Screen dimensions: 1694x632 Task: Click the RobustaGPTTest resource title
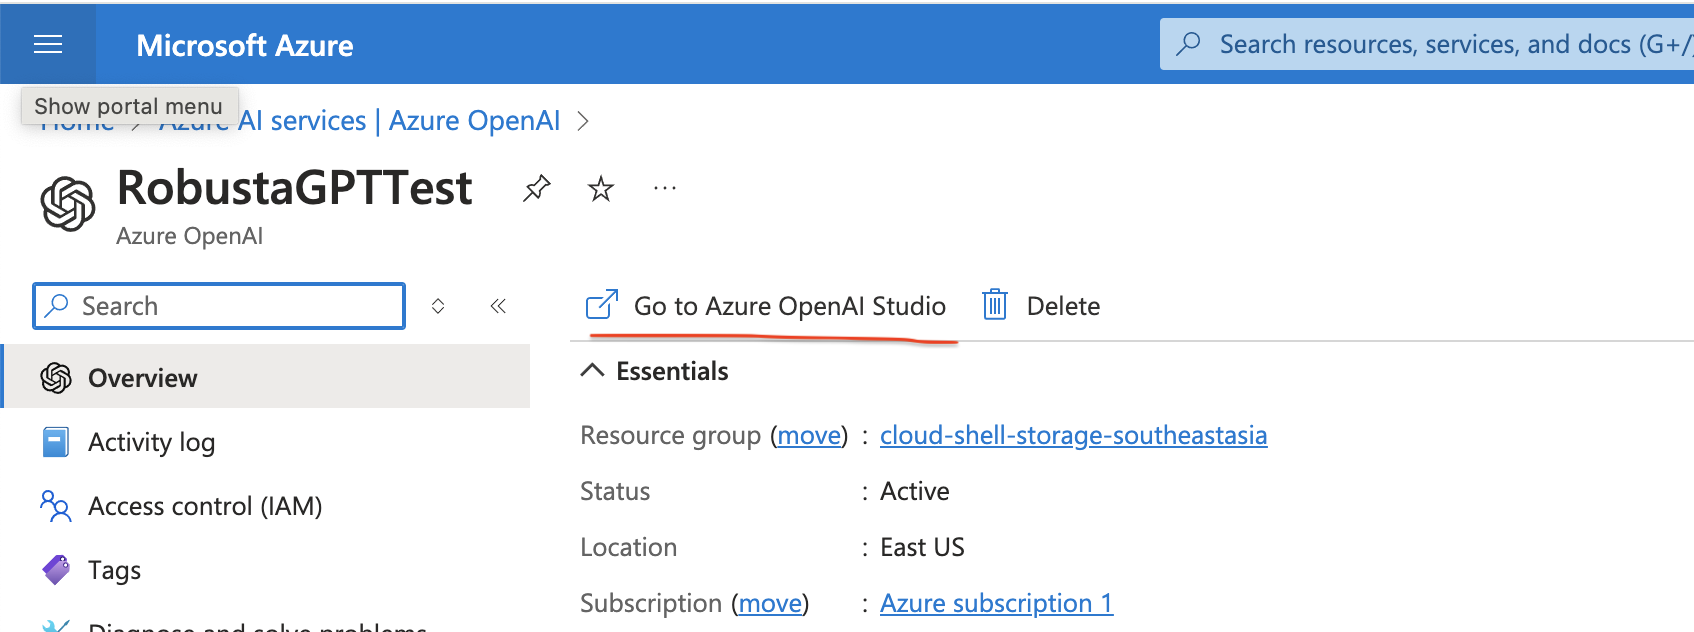click(x=295, y=188)
